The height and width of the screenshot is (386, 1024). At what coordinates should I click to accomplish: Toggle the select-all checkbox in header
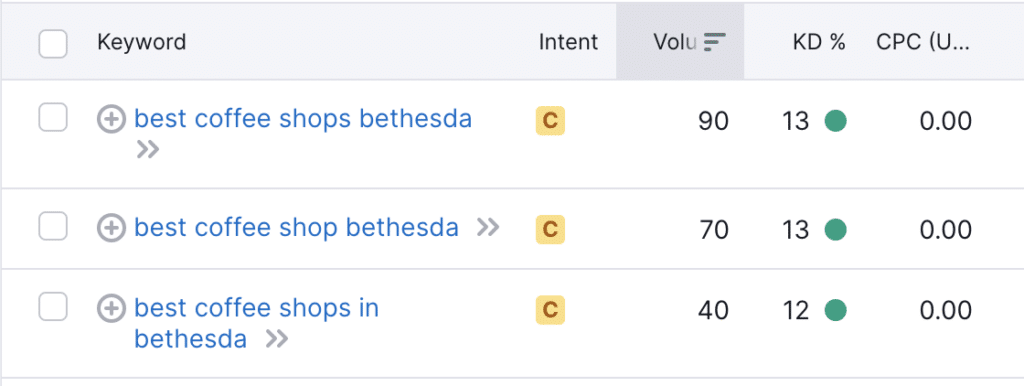53,44
